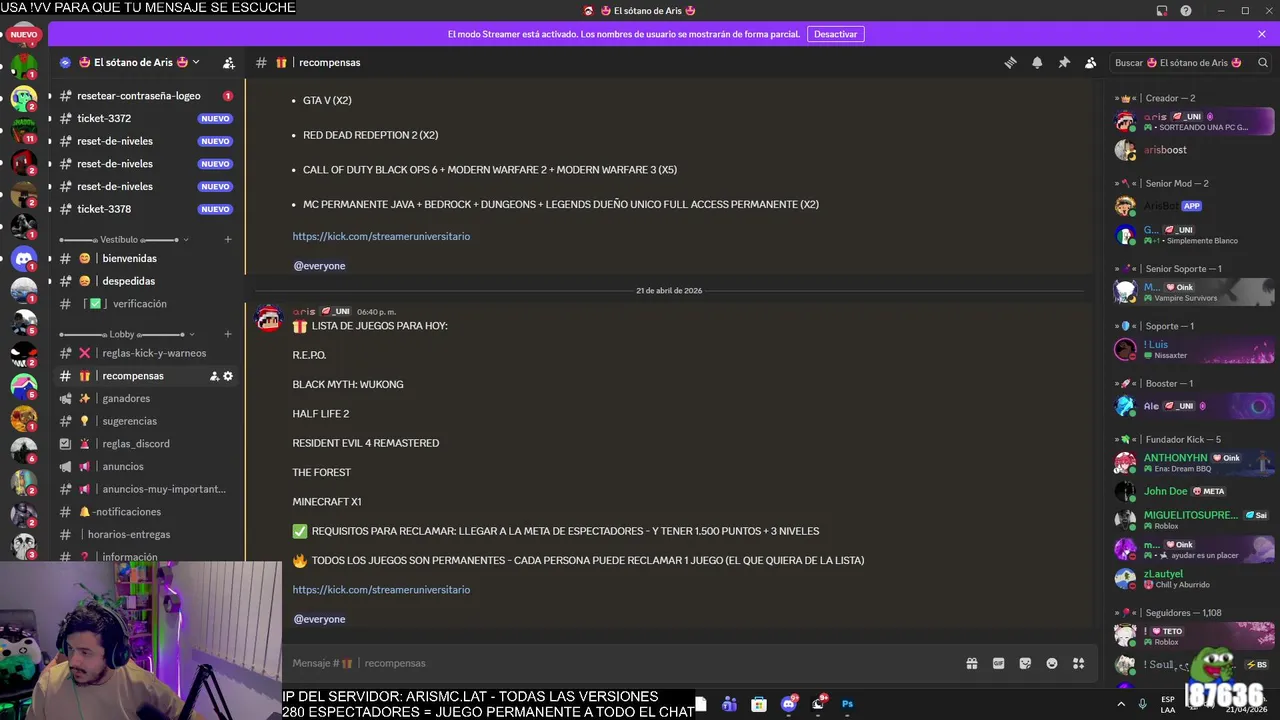The height and width of the screenshot is (720, 1280).
Task: Collapse the Vestíbulo category
Action: (124, 240)
